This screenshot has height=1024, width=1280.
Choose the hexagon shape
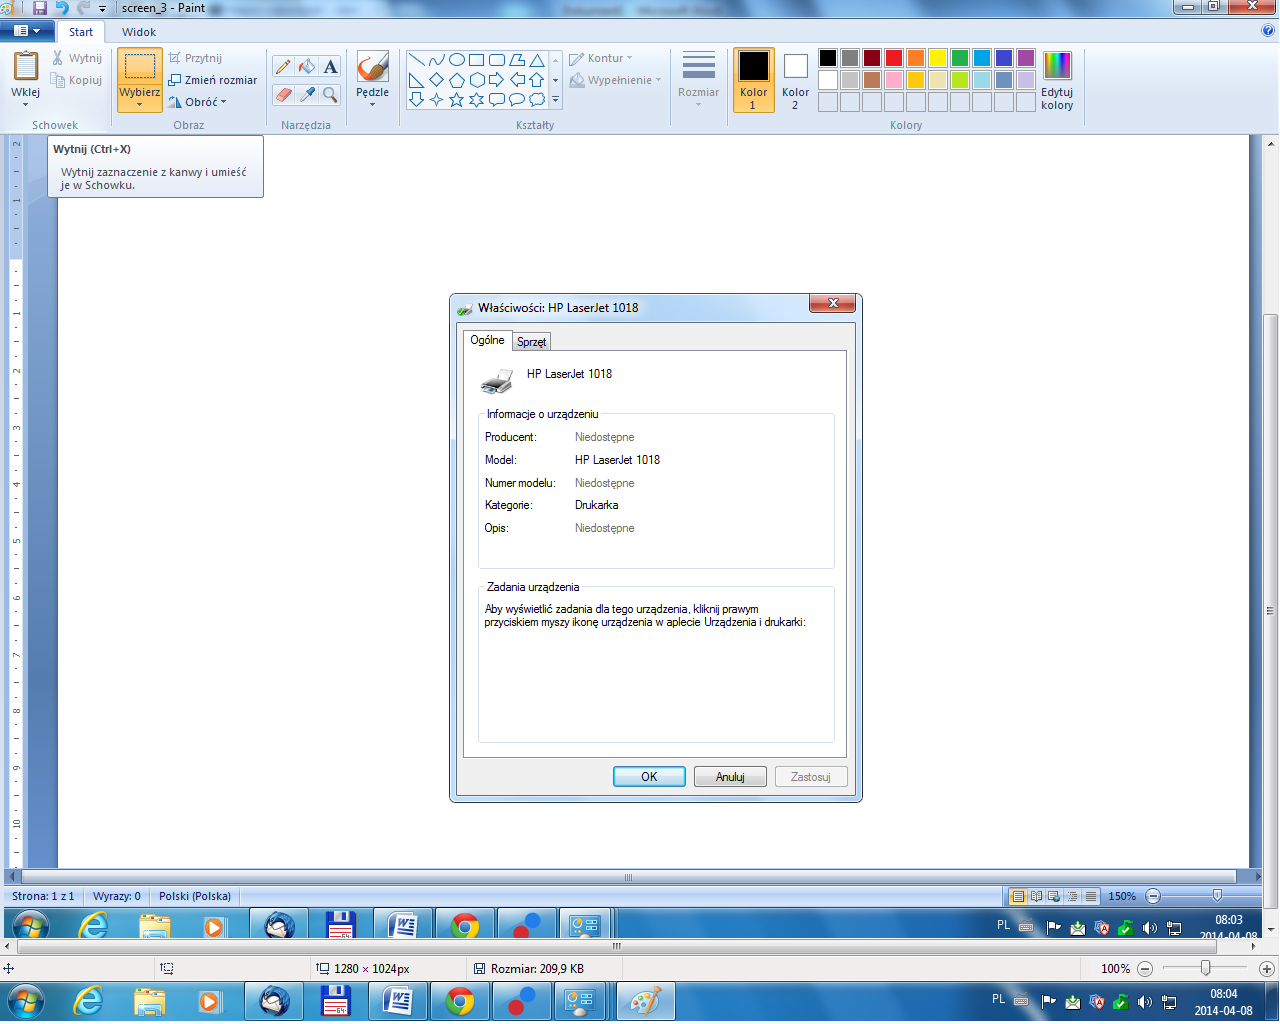[476, 80]
